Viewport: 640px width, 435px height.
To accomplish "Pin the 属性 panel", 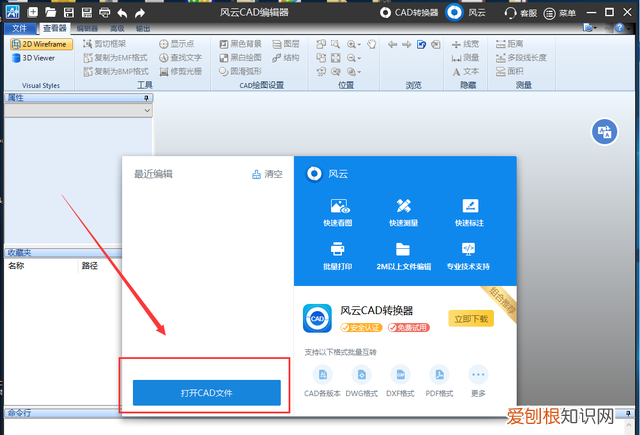I will 146,98.
